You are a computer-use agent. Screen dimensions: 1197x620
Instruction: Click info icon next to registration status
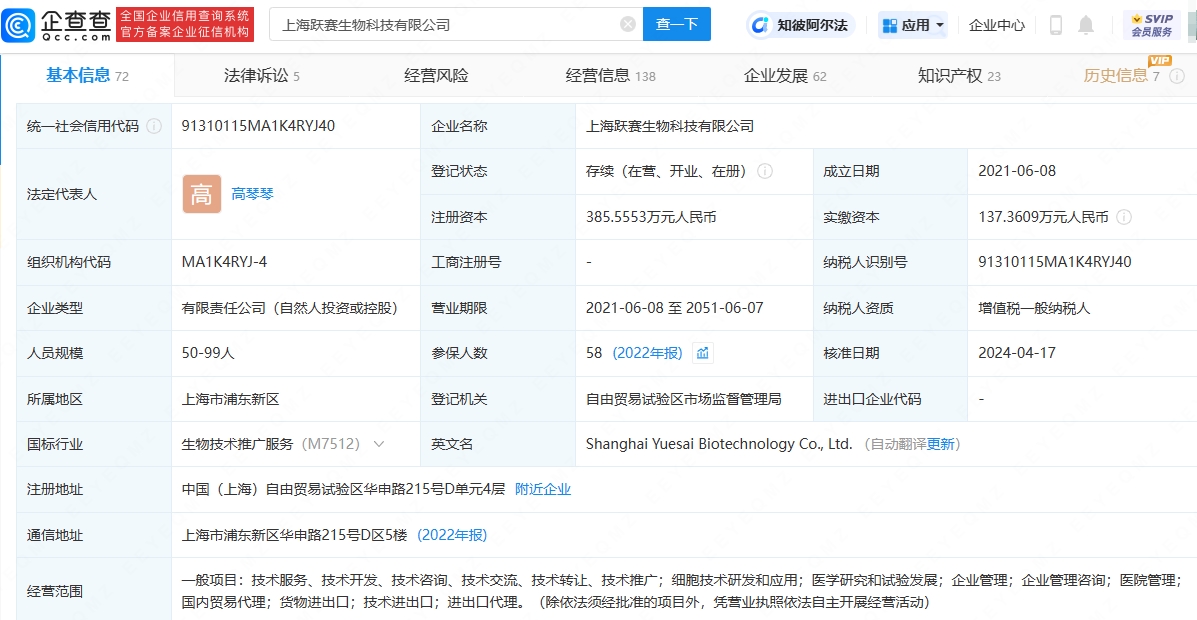point(765,171)
